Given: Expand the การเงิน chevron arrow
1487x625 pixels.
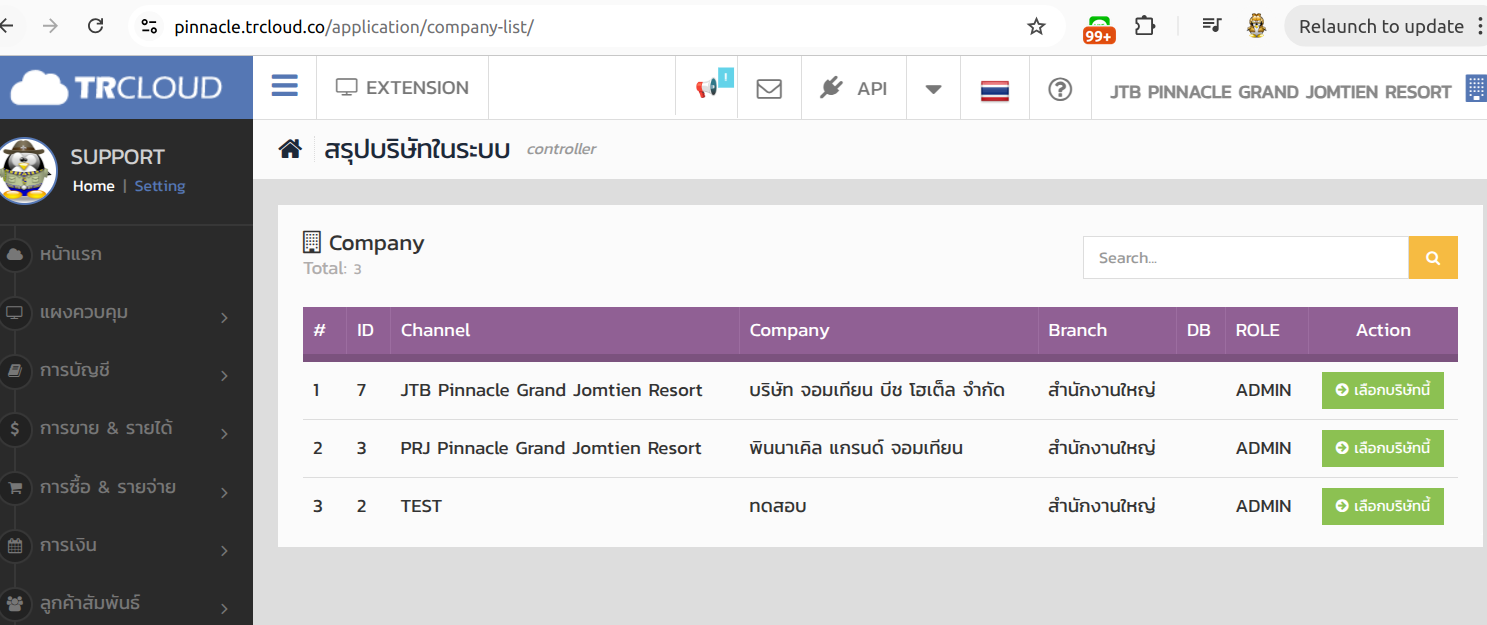Looking at the screenshot, I should tap(224, 551).
